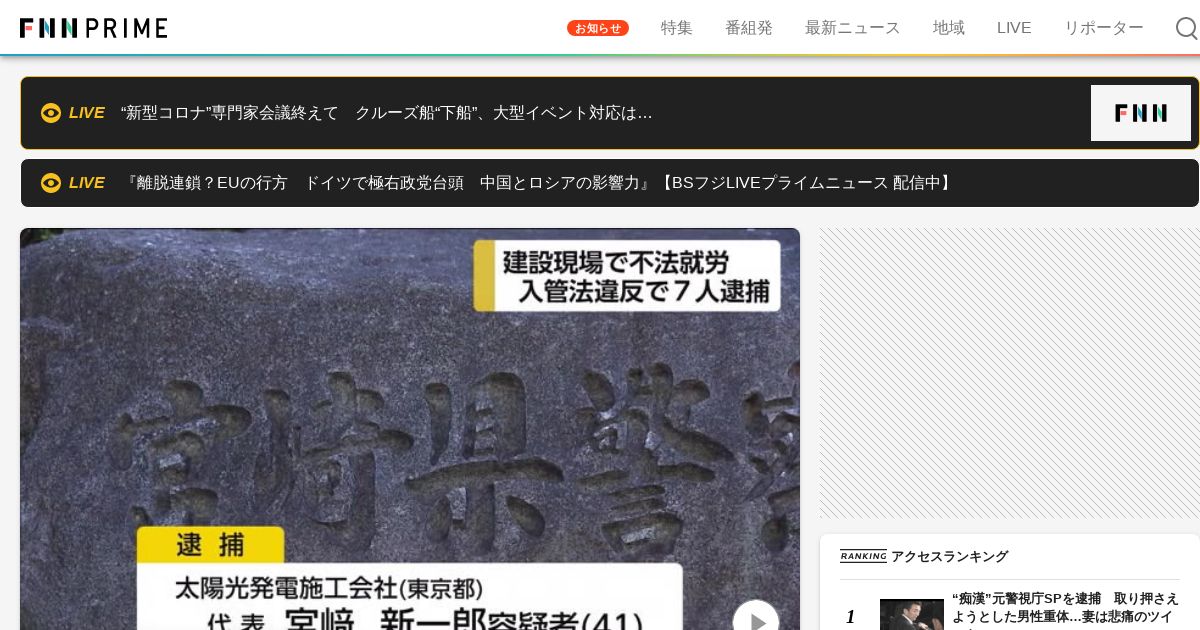The image size is (1200, 630).
Task: Open the リポーター menu
Action: [x=1104, y=28]
